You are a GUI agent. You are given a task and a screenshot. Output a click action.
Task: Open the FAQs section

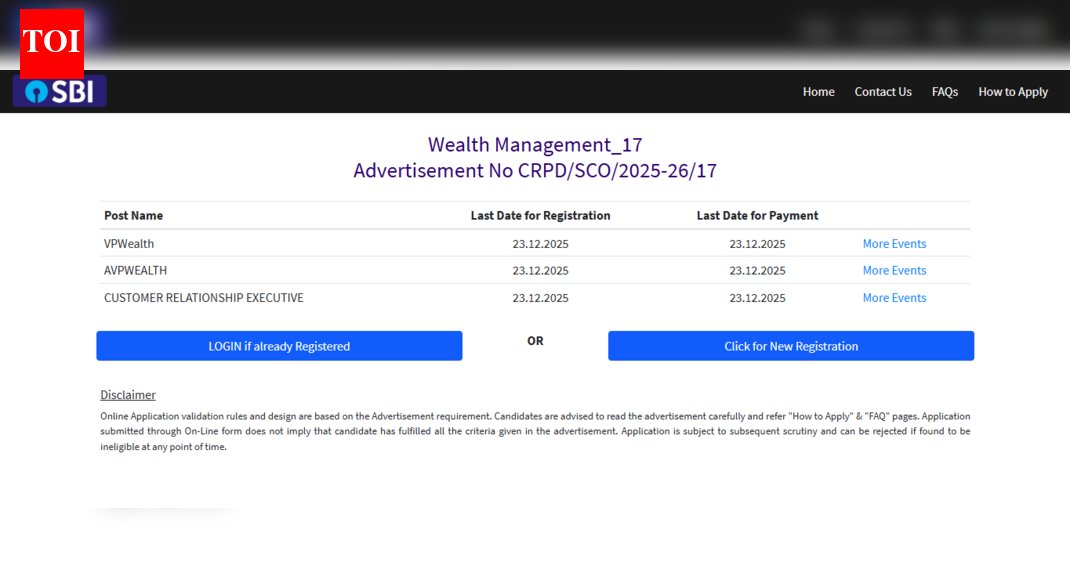pos(944,91)
